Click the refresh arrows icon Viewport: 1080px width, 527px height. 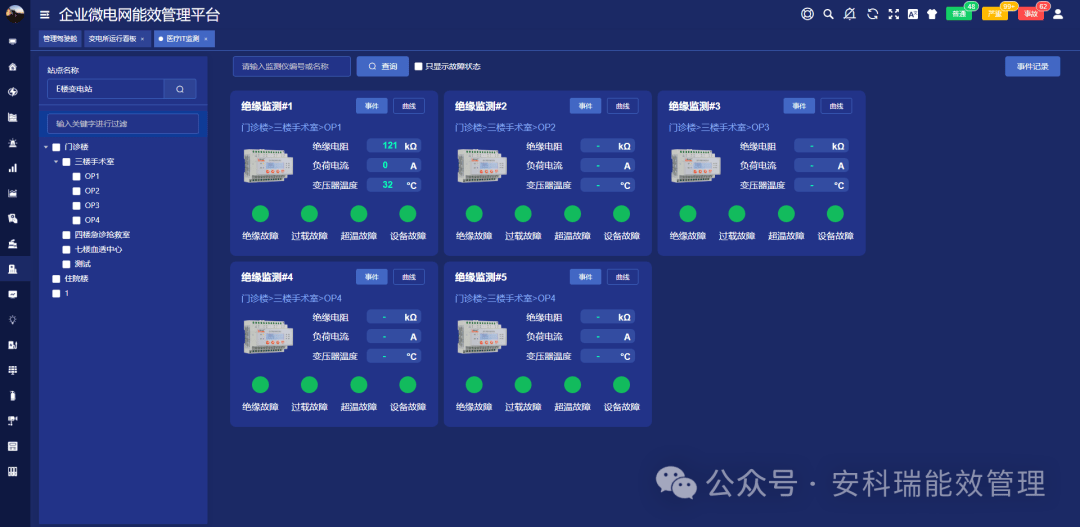pos(872,14)
